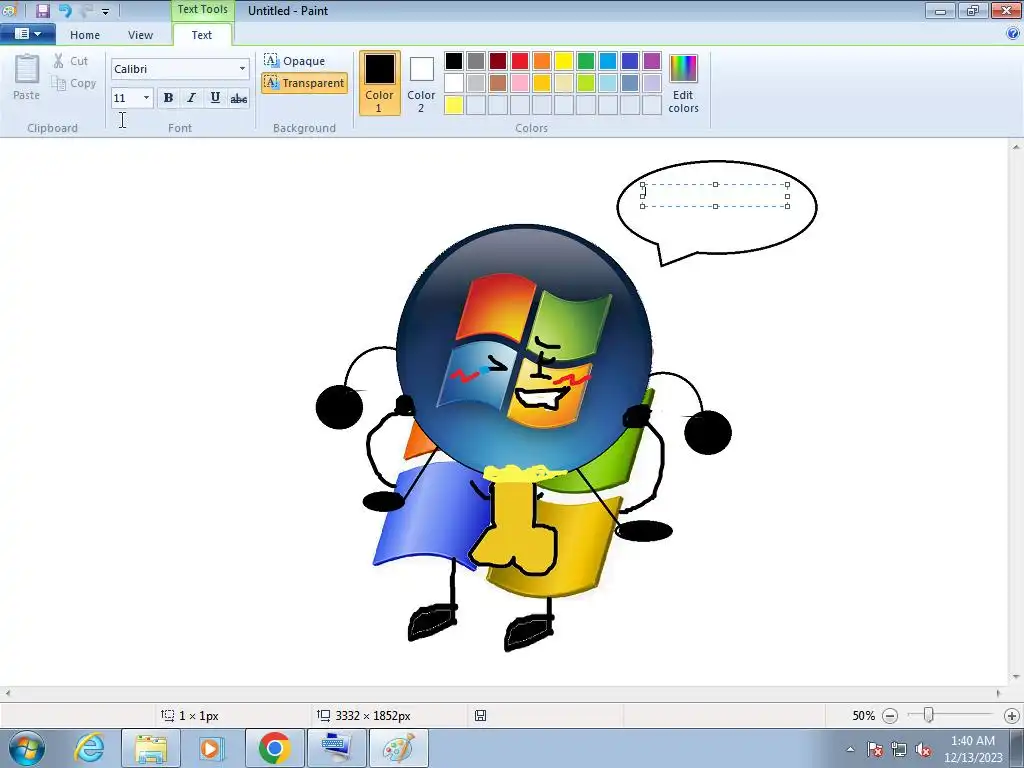
Task: Select Color 1 foreground box
Action: 379,83
